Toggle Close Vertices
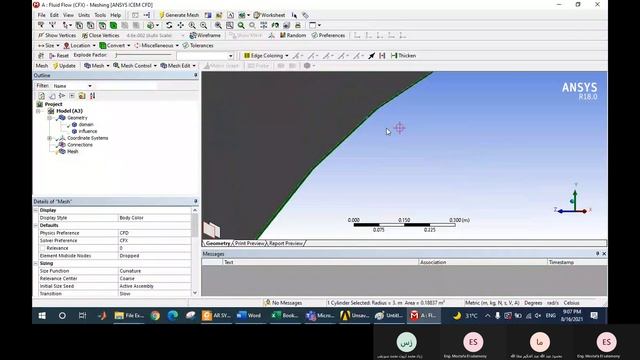Screen dimensions: 640x360 click(100, 36)
